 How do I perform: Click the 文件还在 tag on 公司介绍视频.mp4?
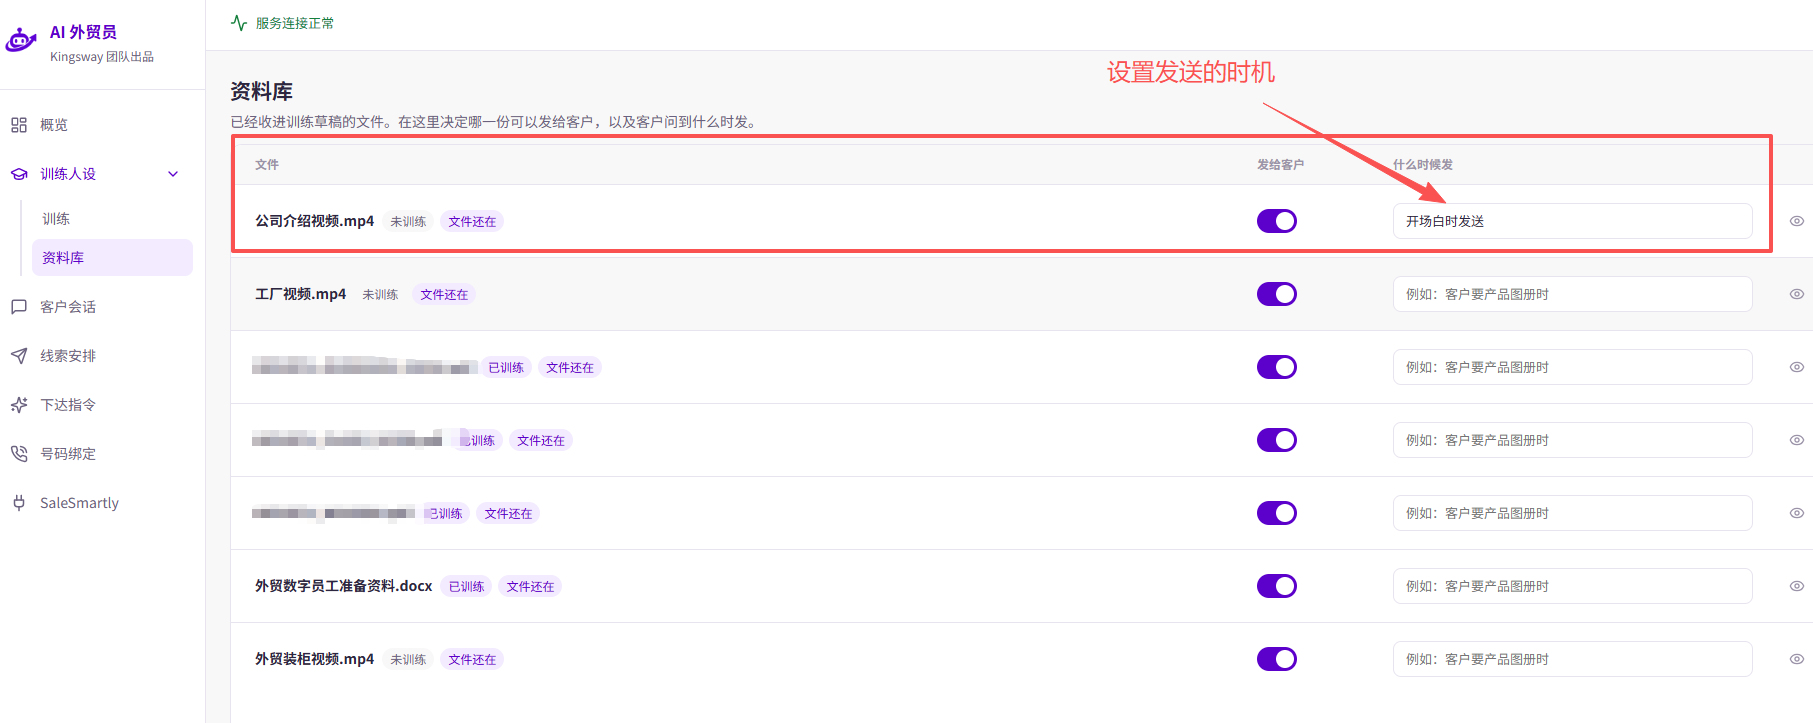[472, 222]
